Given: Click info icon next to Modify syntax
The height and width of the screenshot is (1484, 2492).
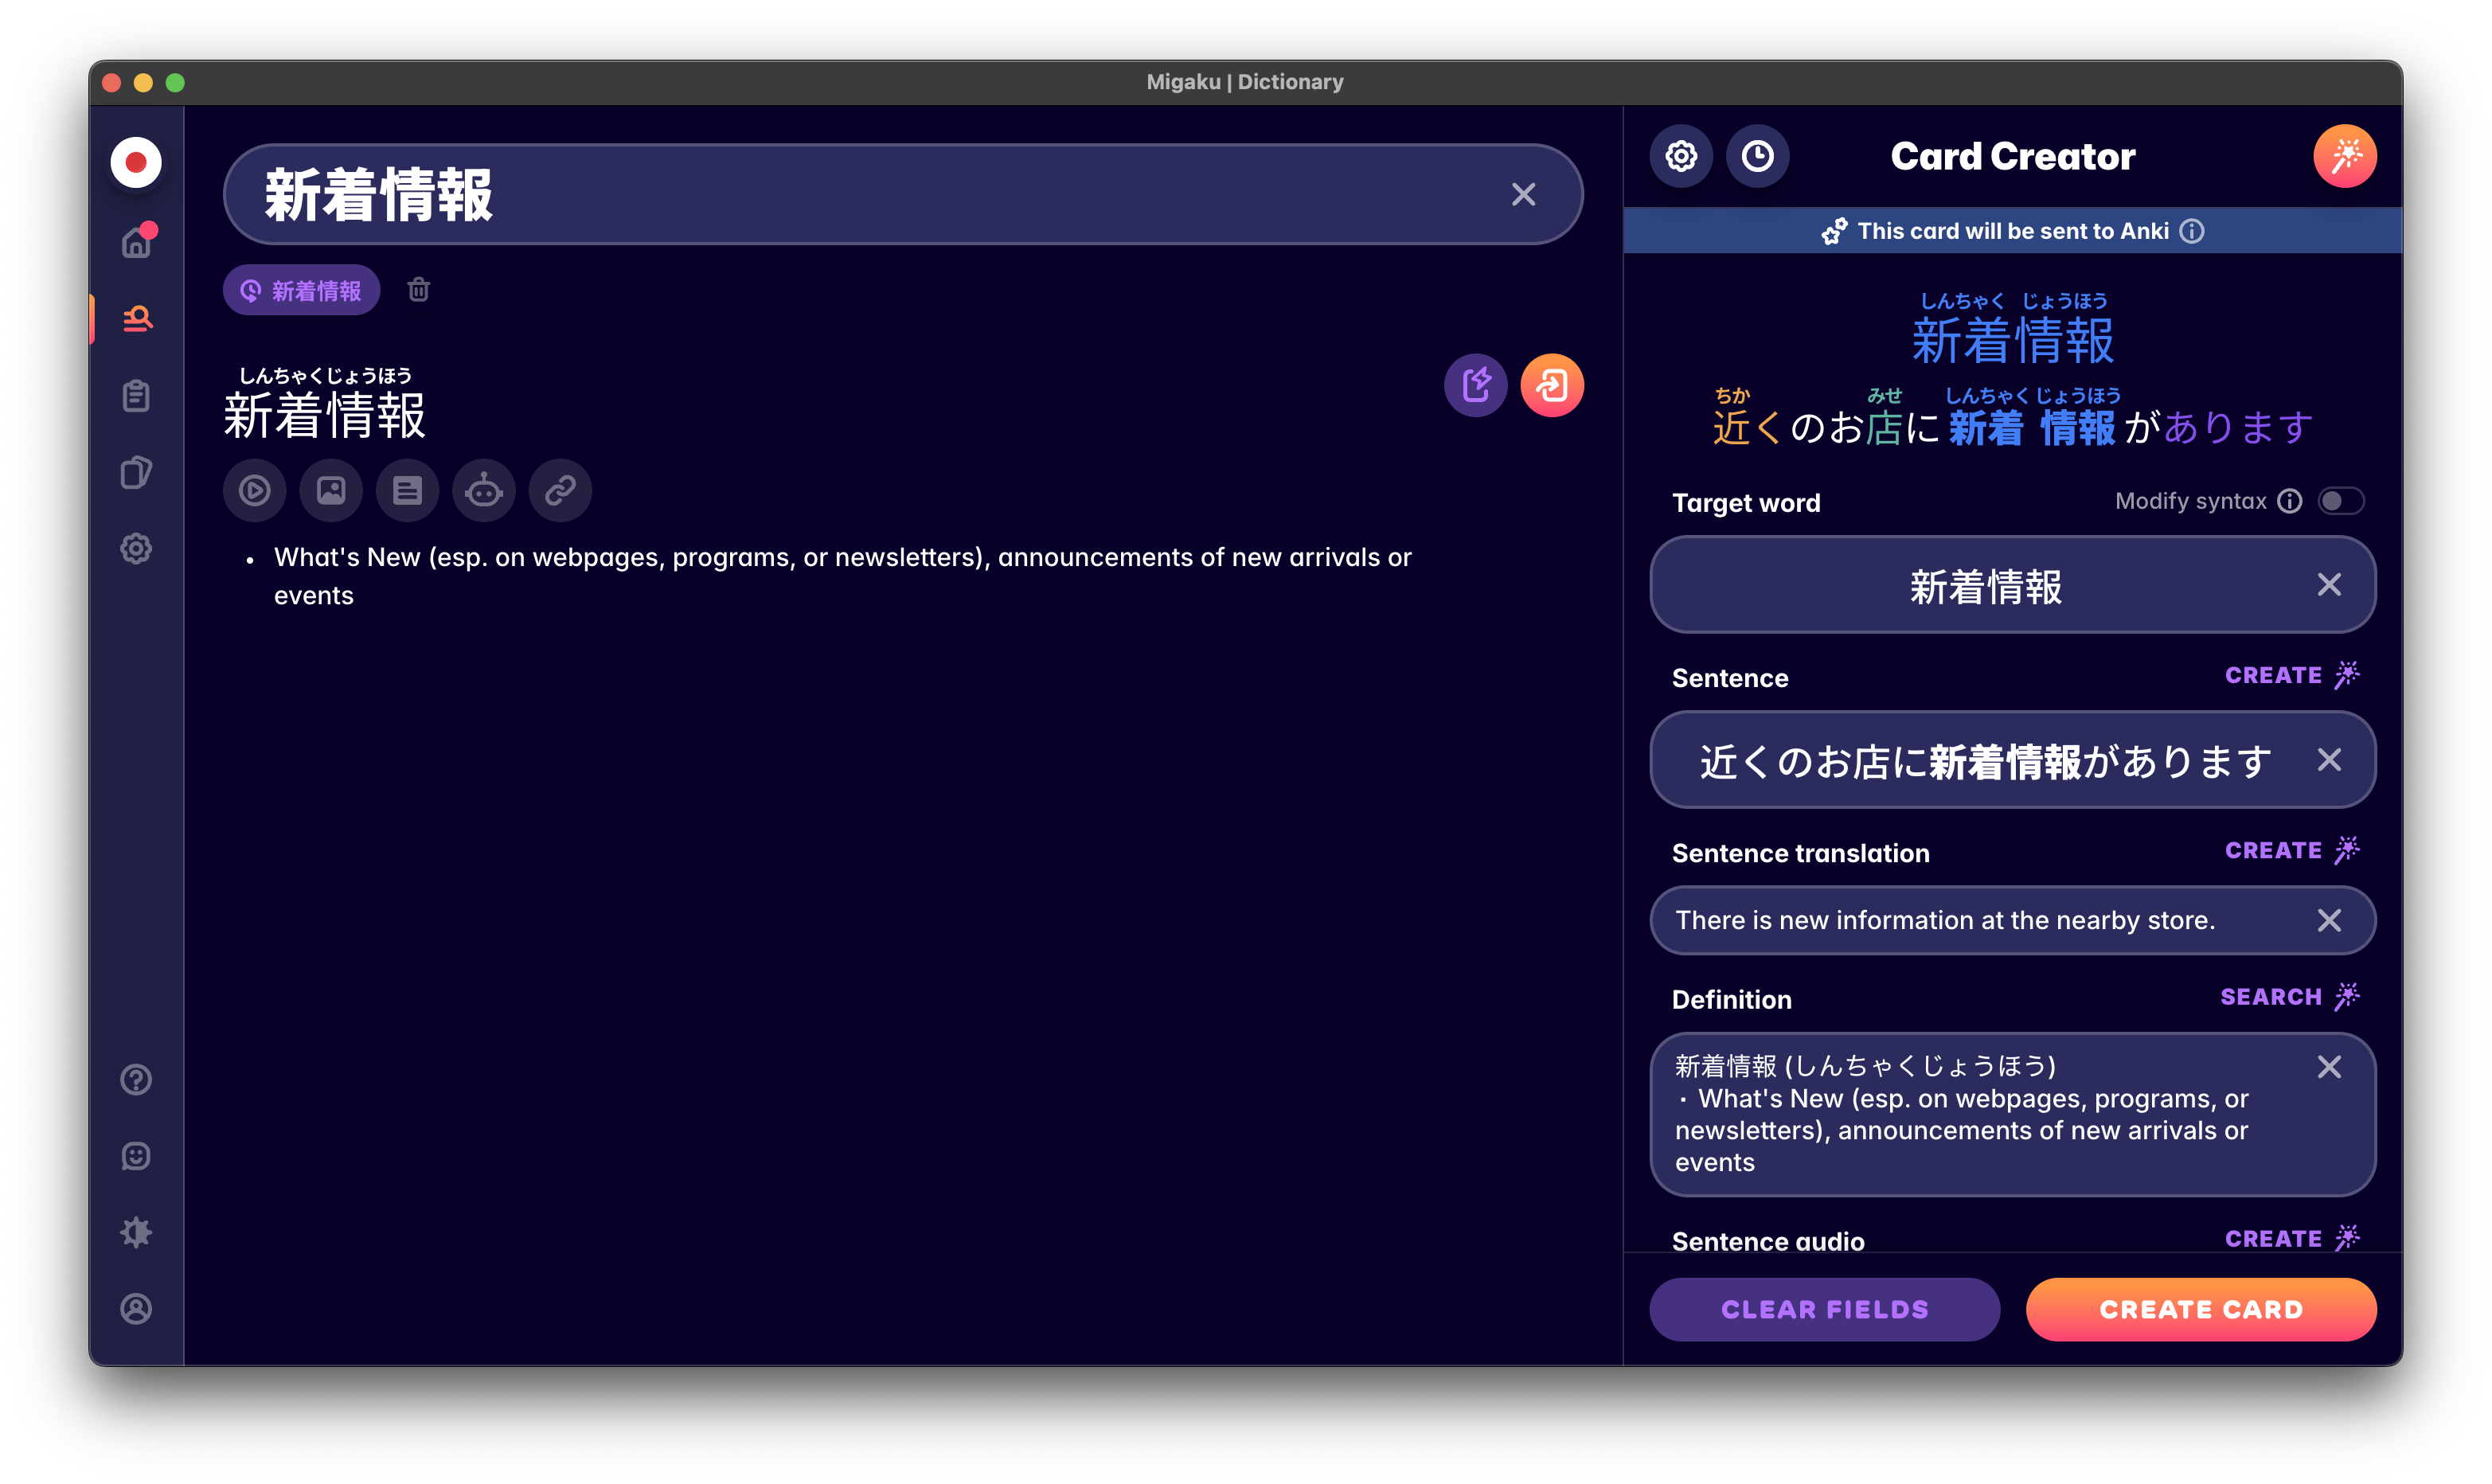Looking at the screenshot, I should click(2290, 501).
